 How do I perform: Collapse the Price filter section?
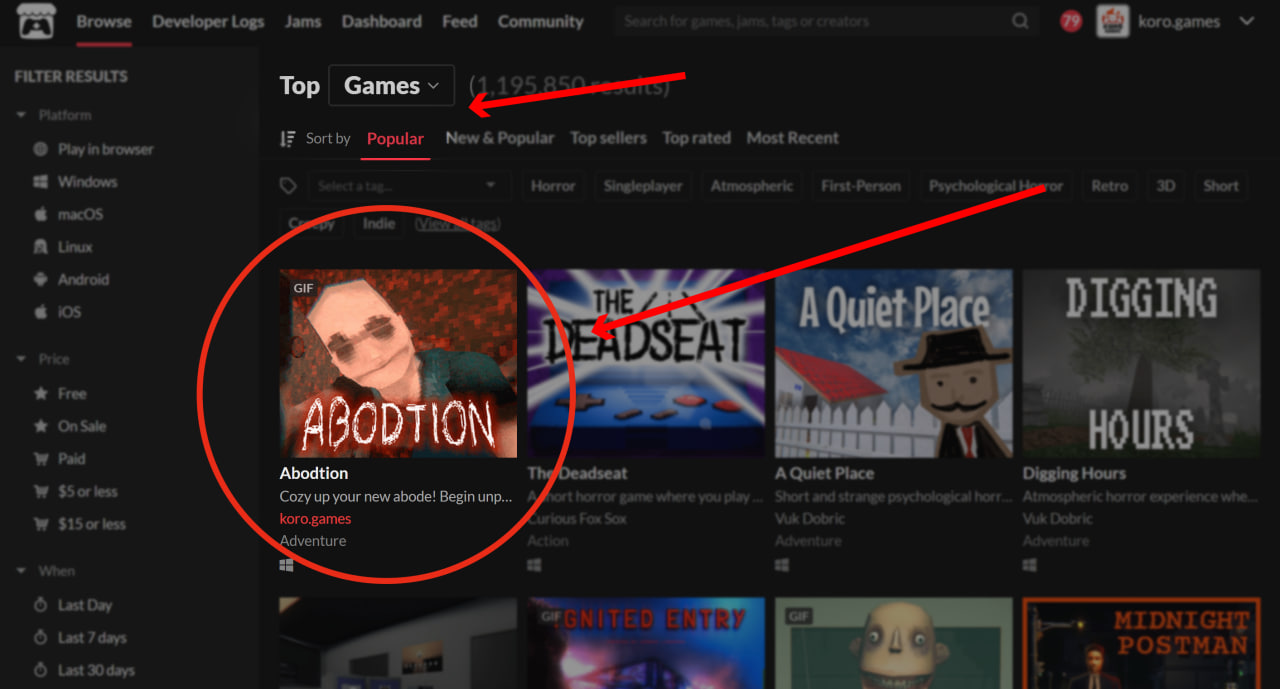point(42,359)
